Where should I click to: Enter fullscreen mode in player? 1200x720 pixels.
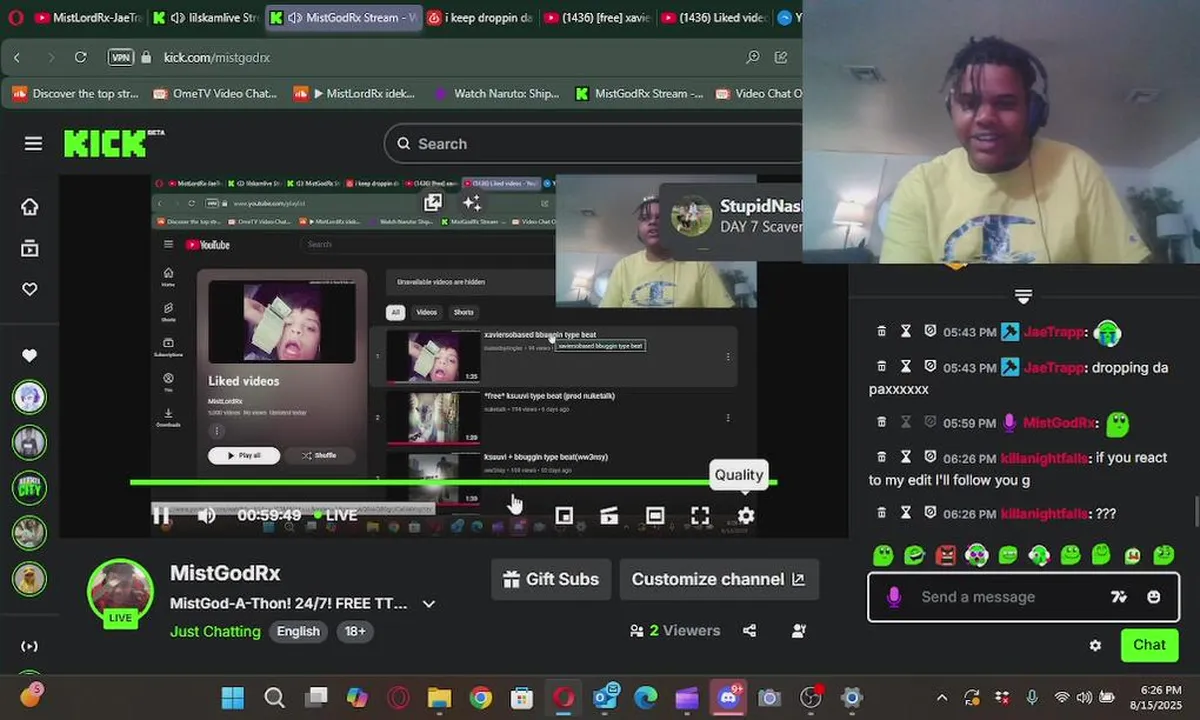[700, 516]
